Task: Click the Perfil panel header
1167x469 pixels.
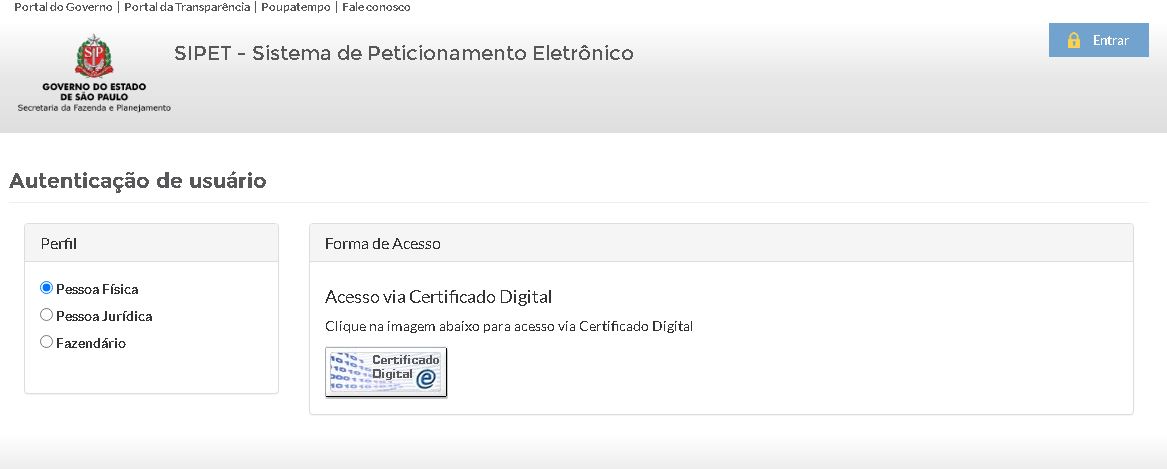Action: [152, 243]
